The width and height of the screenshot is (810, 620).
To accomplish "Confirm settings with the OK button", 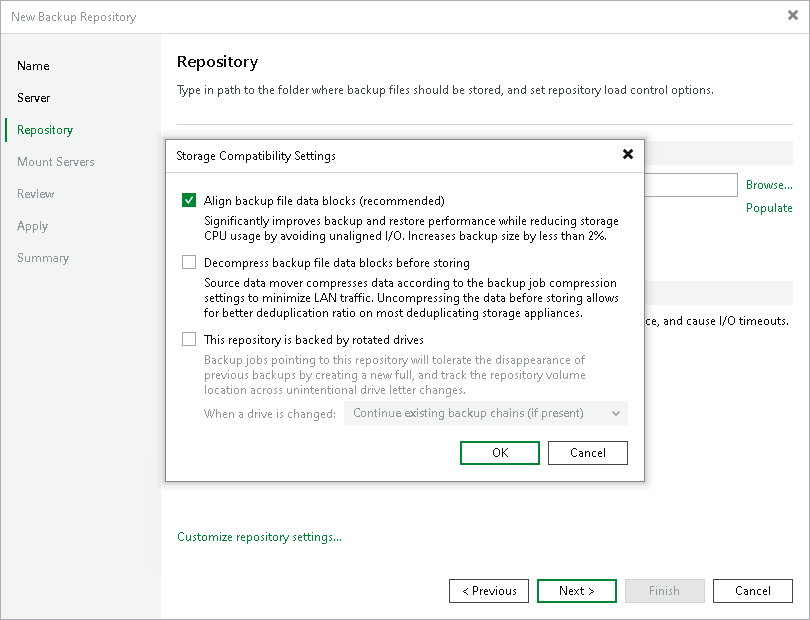I will click(500, 453).
